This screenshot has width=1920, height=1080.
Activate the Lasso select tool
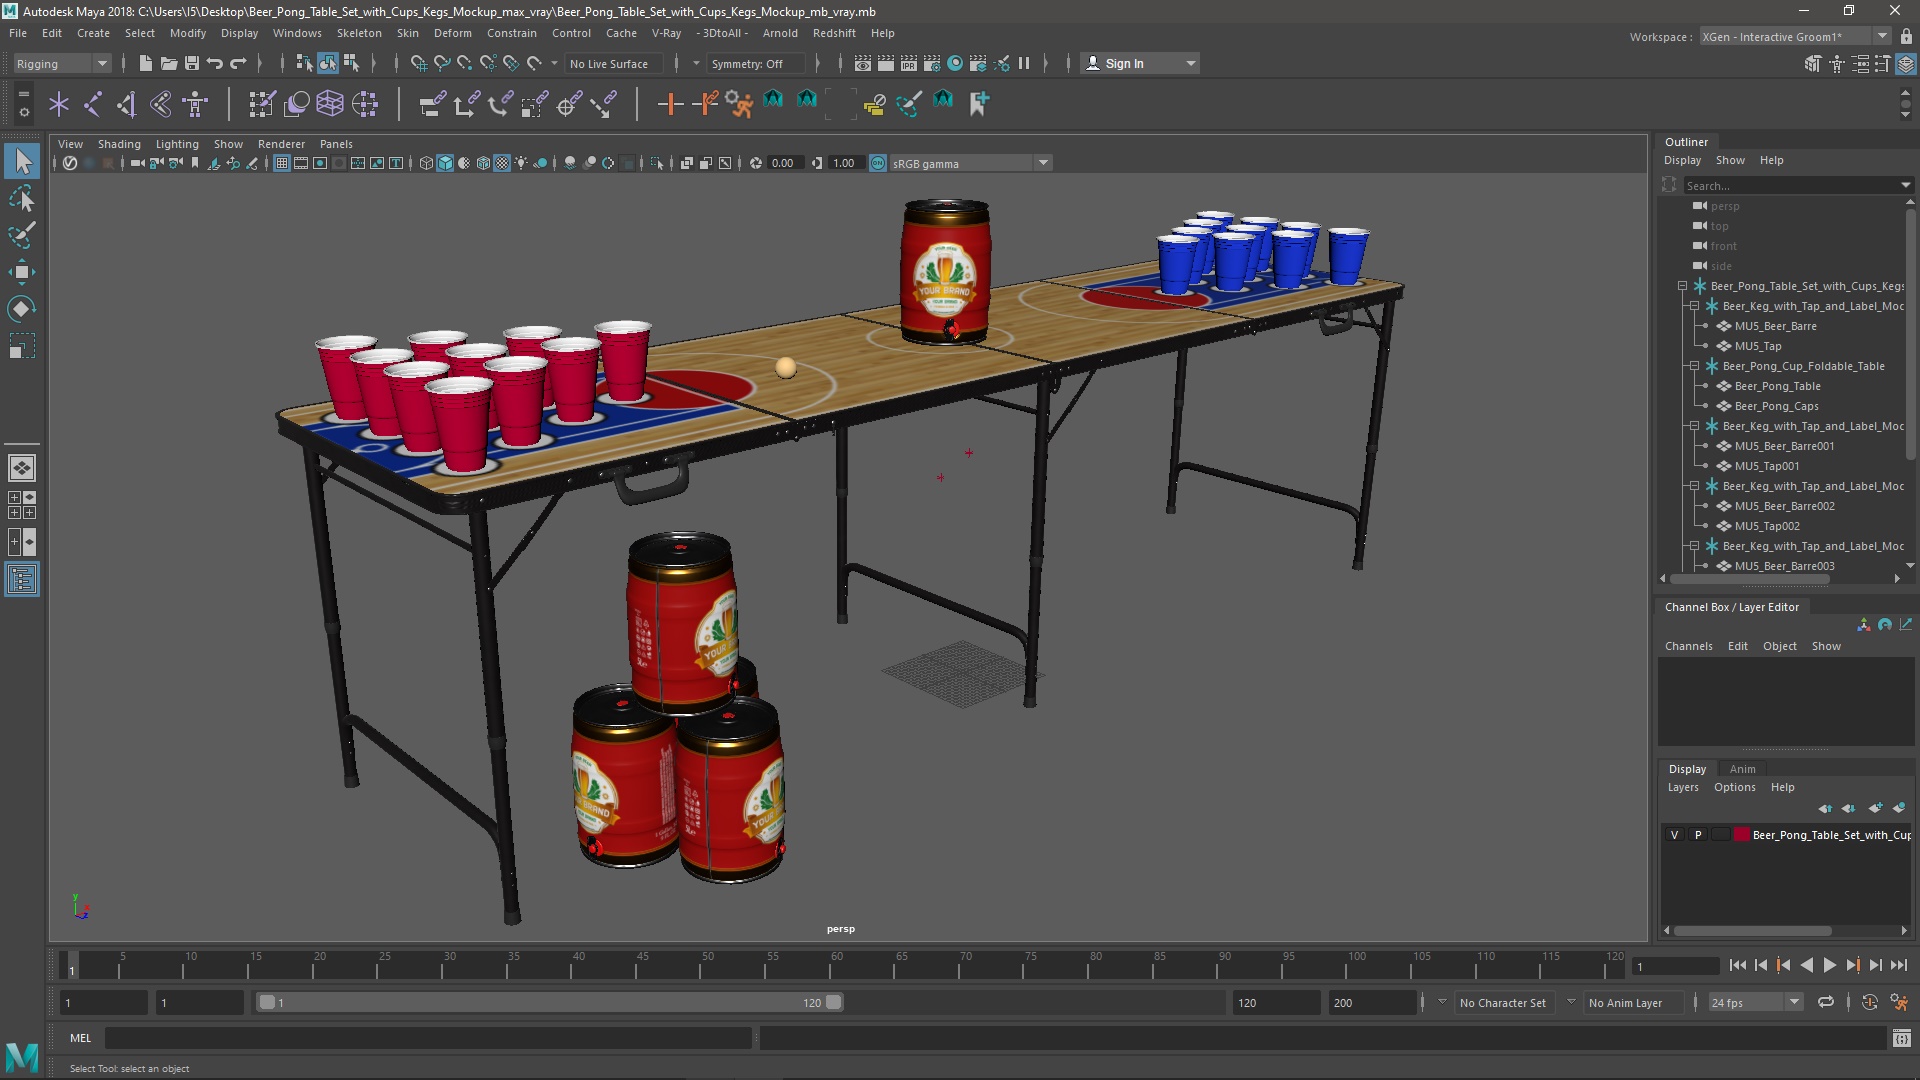(22, 199)
